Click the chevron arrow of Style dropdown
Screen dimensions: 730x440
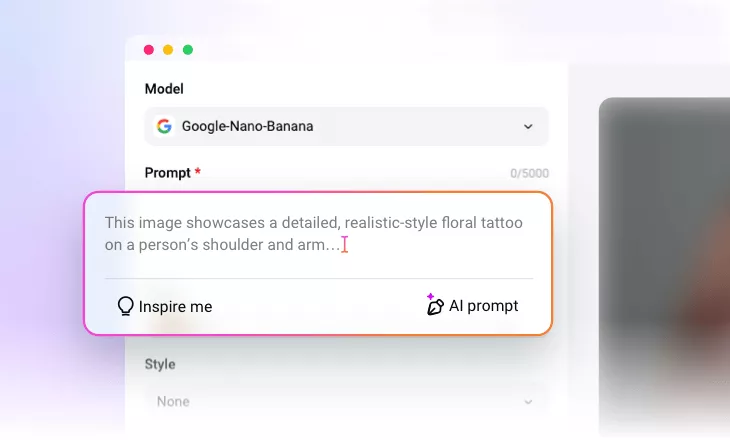(x=528, y=402)
